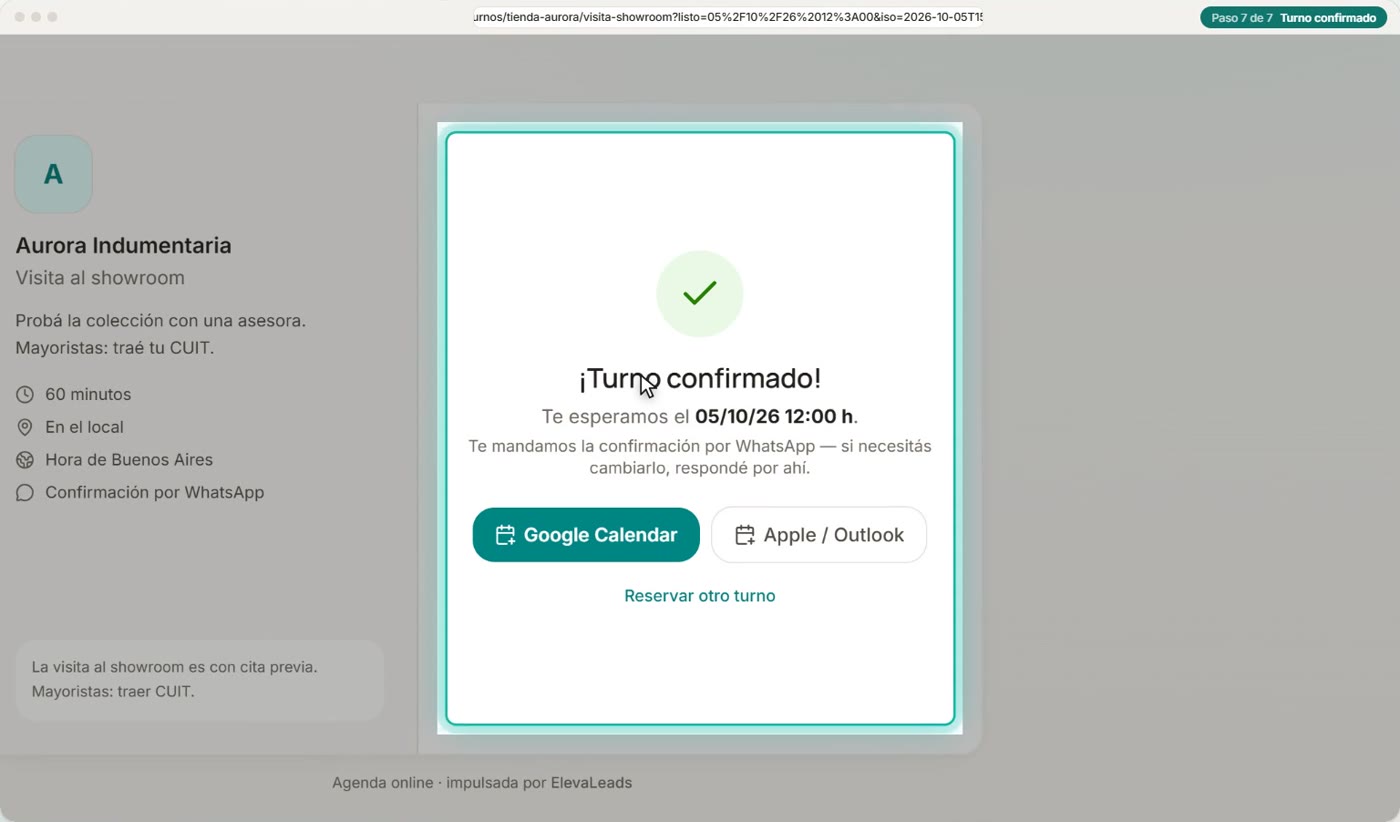Click the green checkmark confirmation icon
This screenshot has height=822, width=1400.
click(x=700, y=294)
